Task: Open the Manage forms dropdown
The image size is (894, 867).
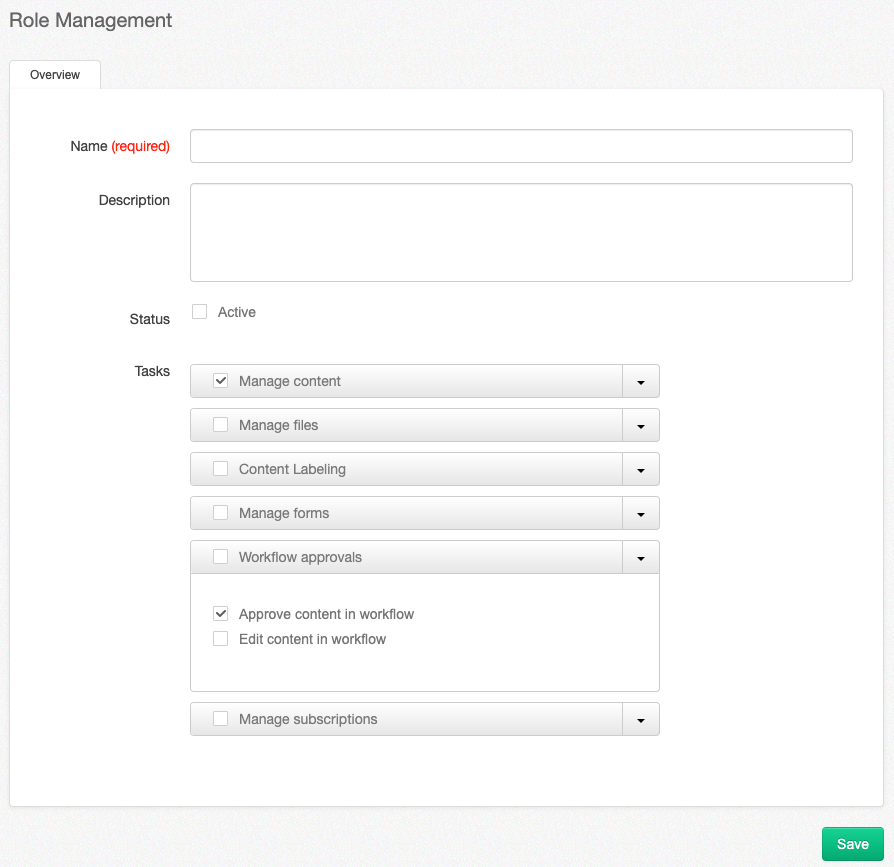Action: (640, 513)
